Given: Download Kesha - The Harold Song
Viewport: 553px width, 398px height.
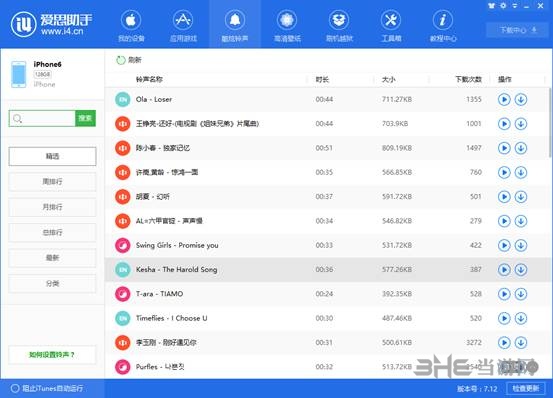Looking at the screenshot, I should pos(521,270).
